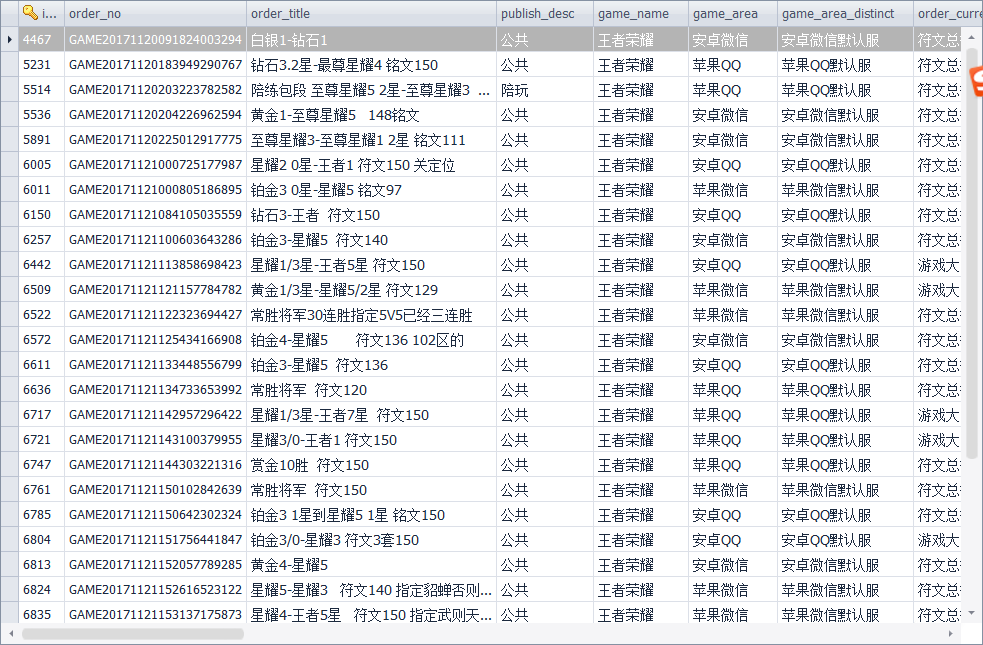The image size is (983, 645).
Task: Select the id cell 6509
Action: click(x=41, y=290)
